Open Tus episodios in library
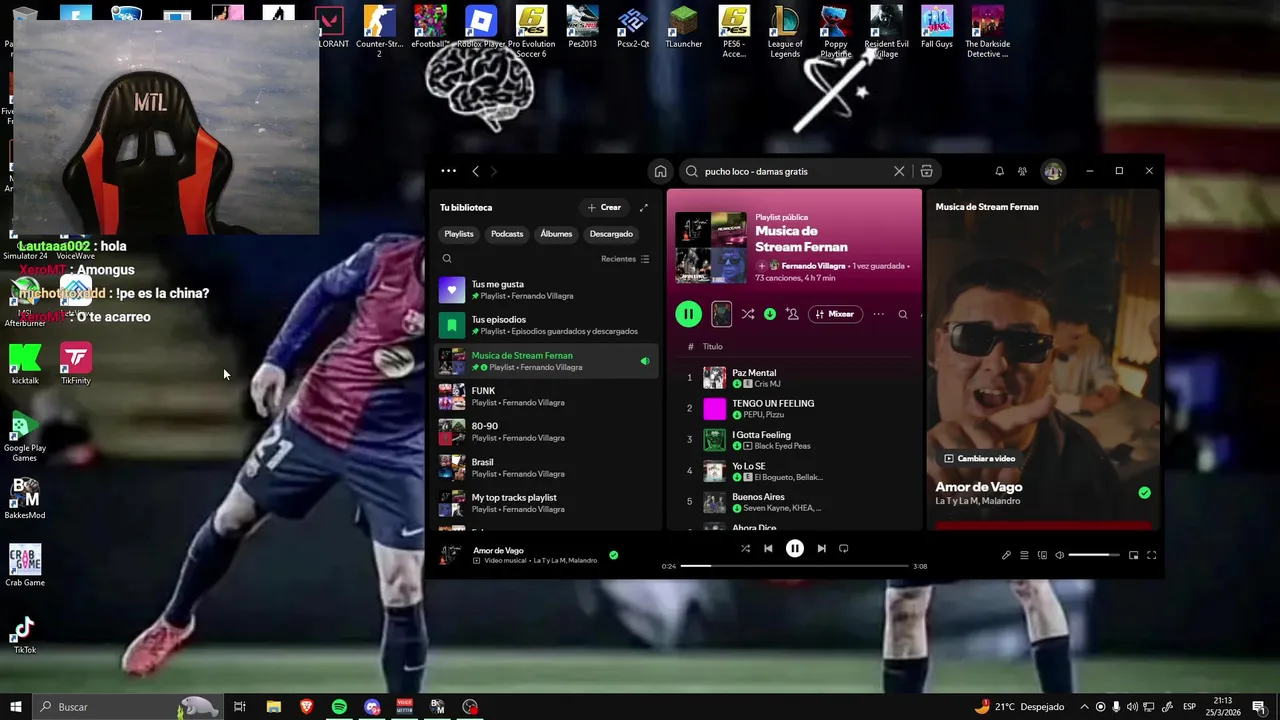This screenshot has height=720, width=1280. coord(546,325)
